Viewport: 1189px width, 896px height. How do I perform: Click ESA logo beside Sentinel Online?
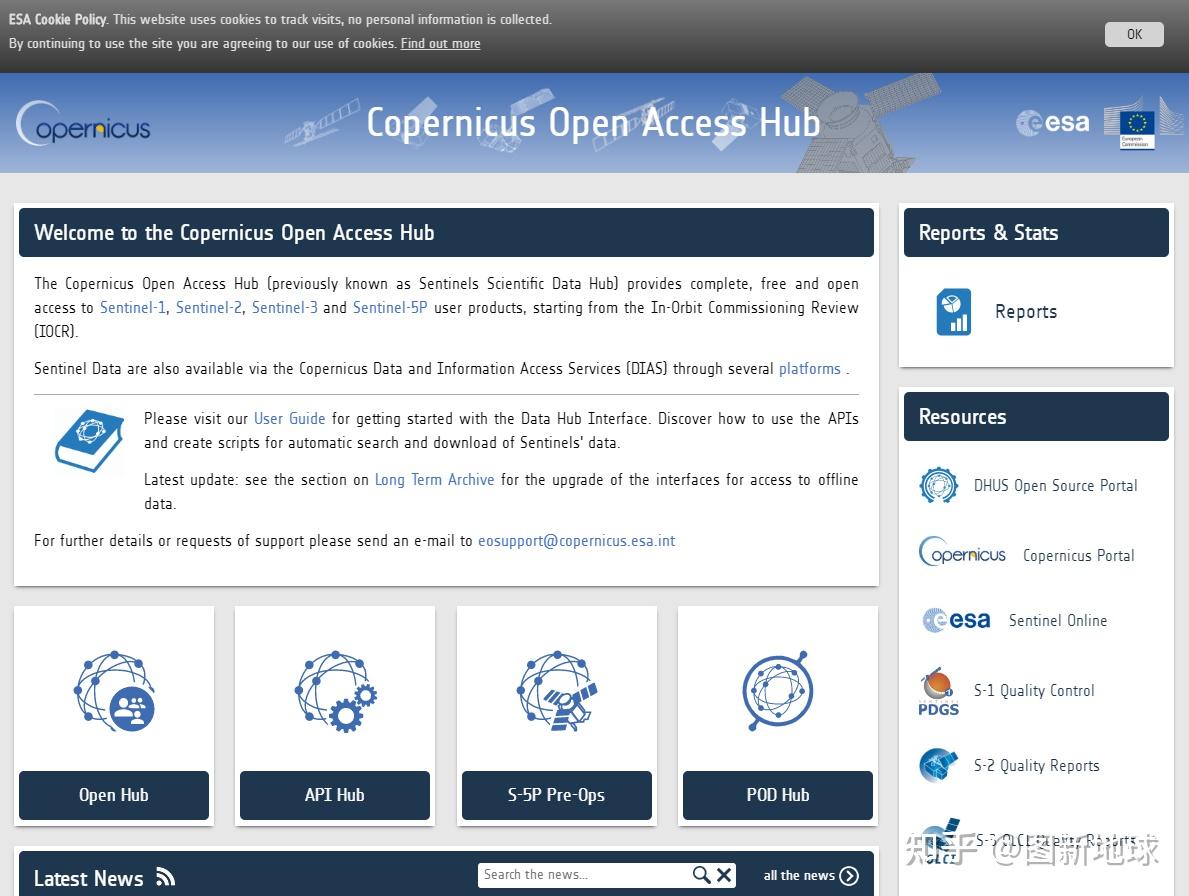point(956,620)
